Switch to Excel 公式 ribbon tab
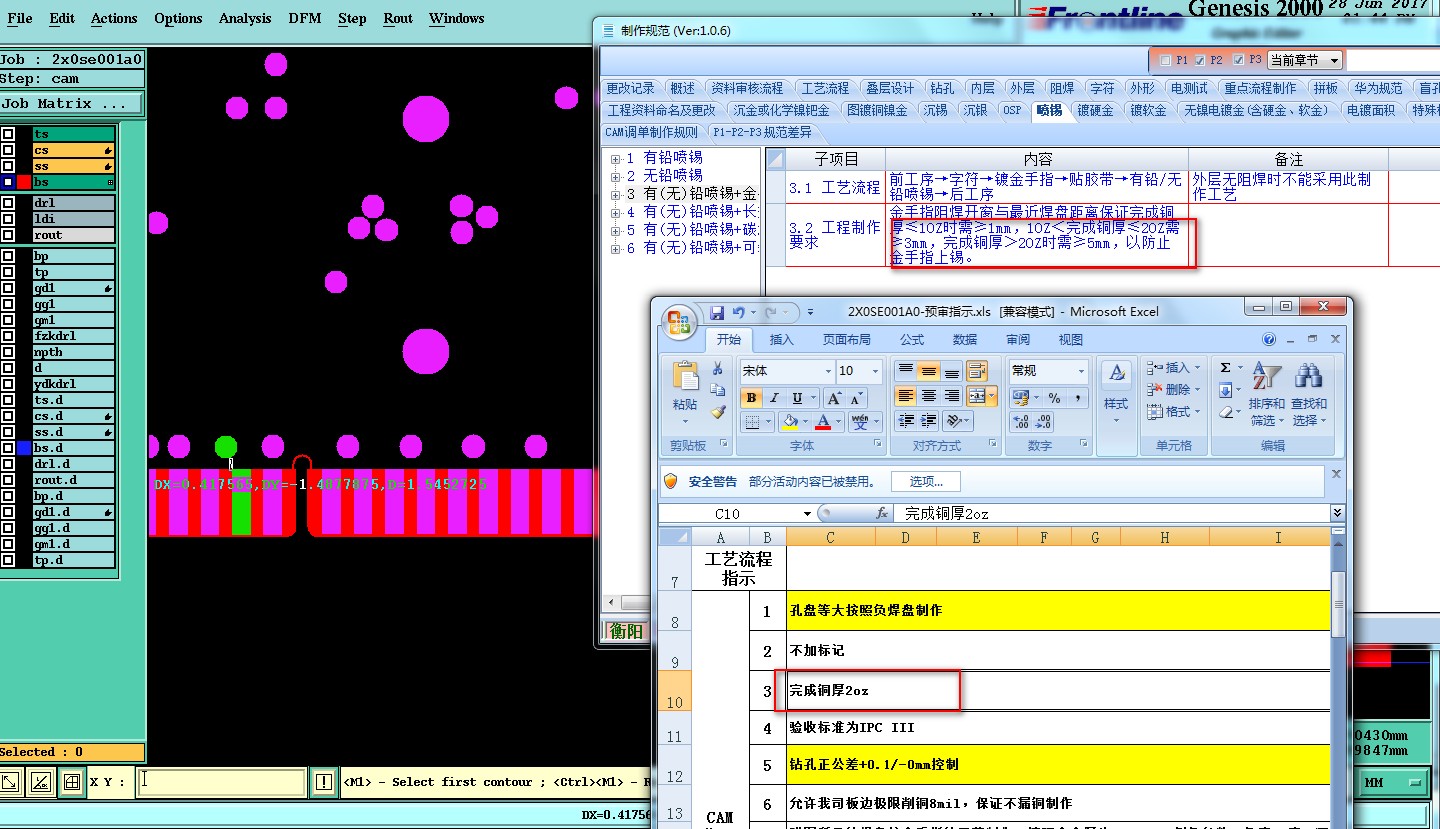1440x829 pixels. click(911, 340)
